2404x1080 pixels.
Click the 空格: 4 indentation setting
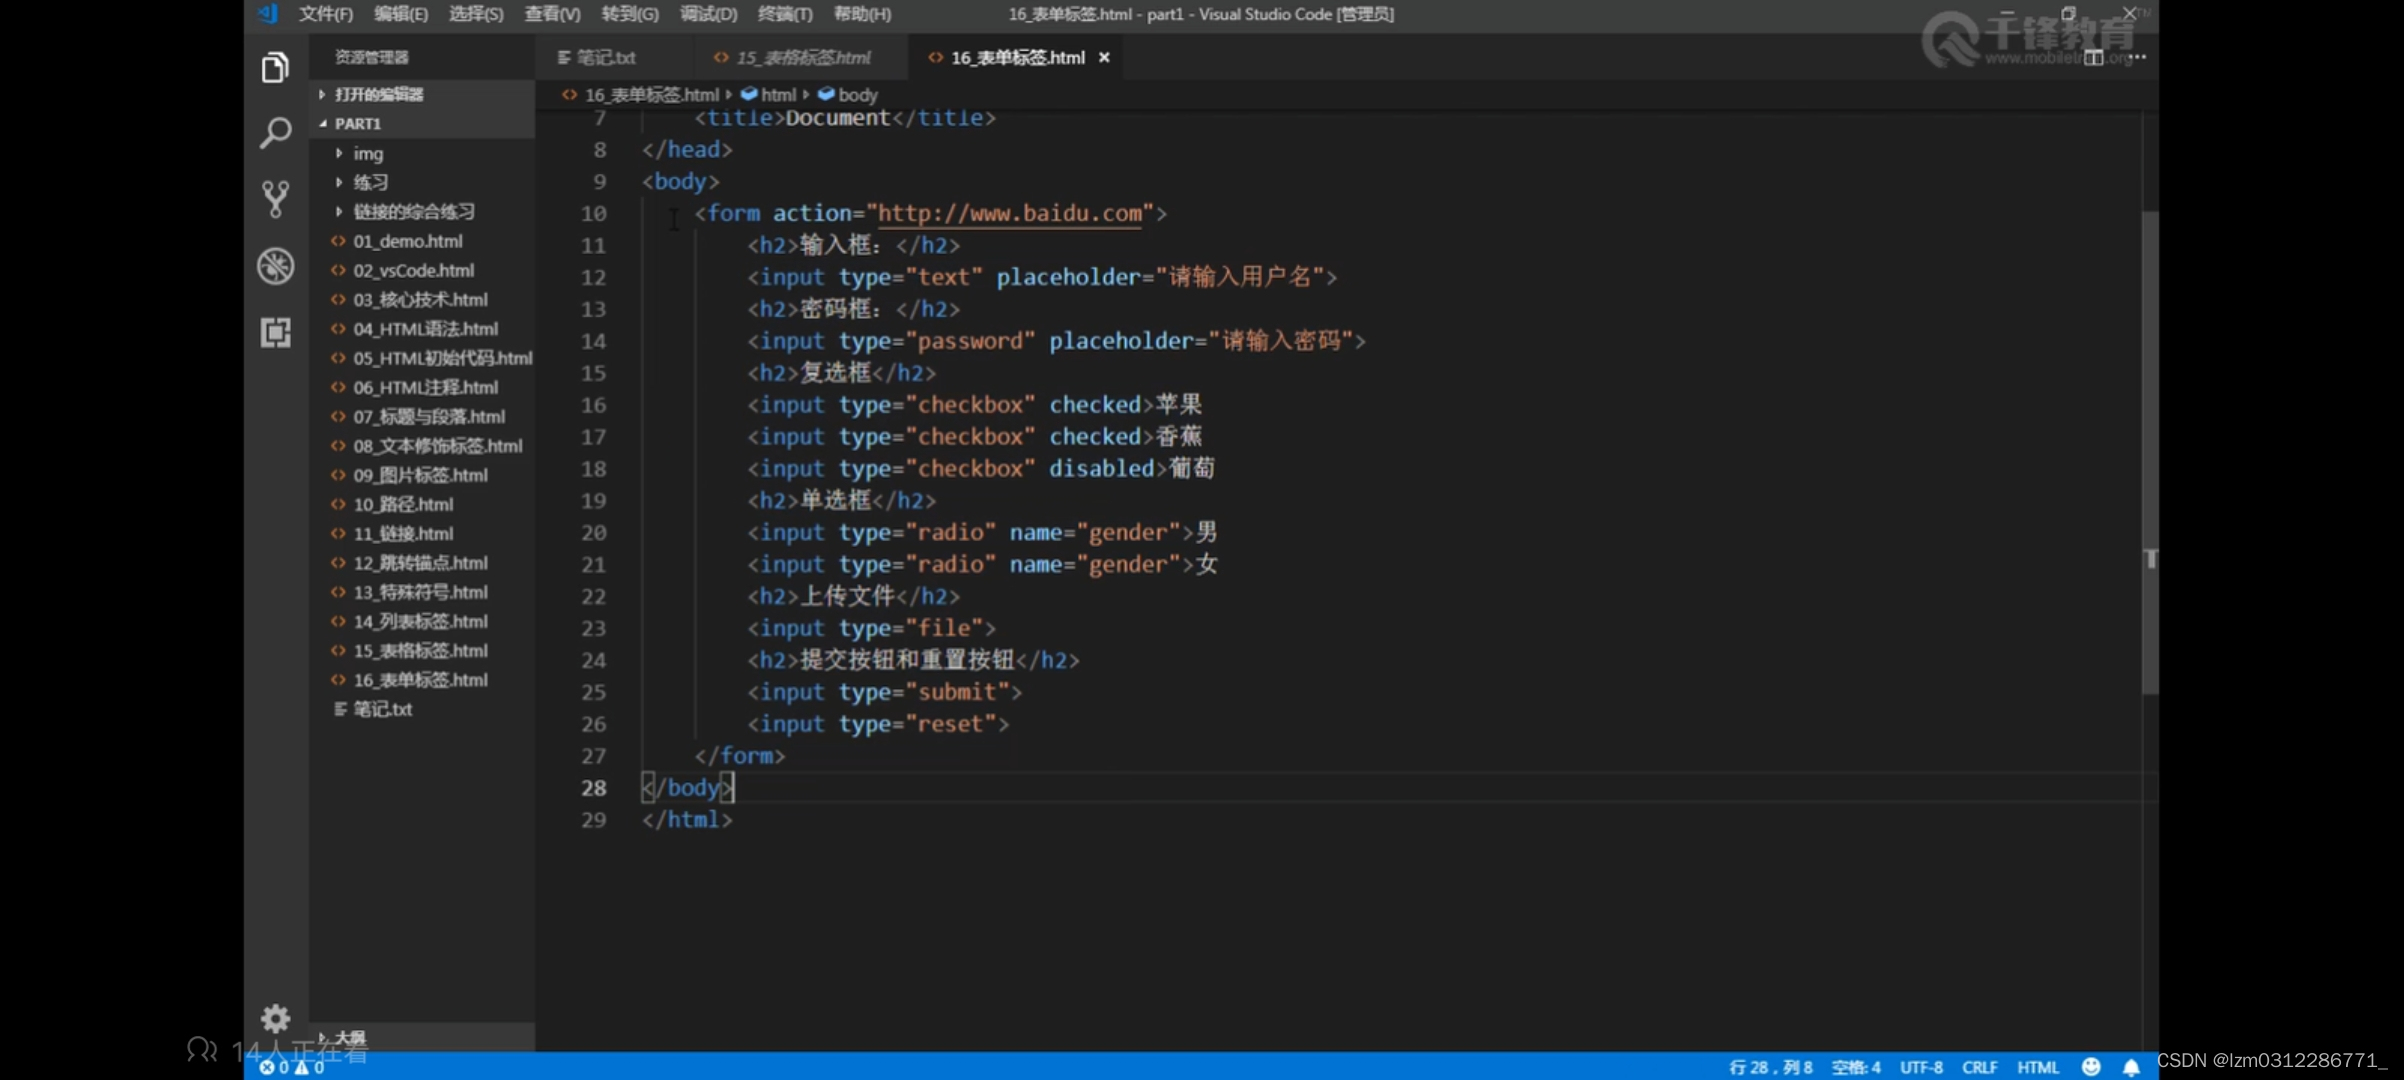(1856, 1067)
